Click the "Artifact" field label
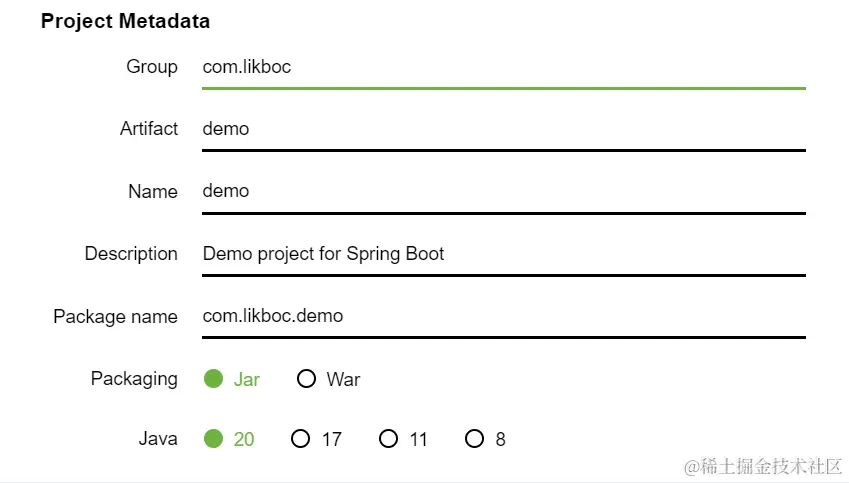The width and height of the screenshot is (849, 483). click(149, 129)
